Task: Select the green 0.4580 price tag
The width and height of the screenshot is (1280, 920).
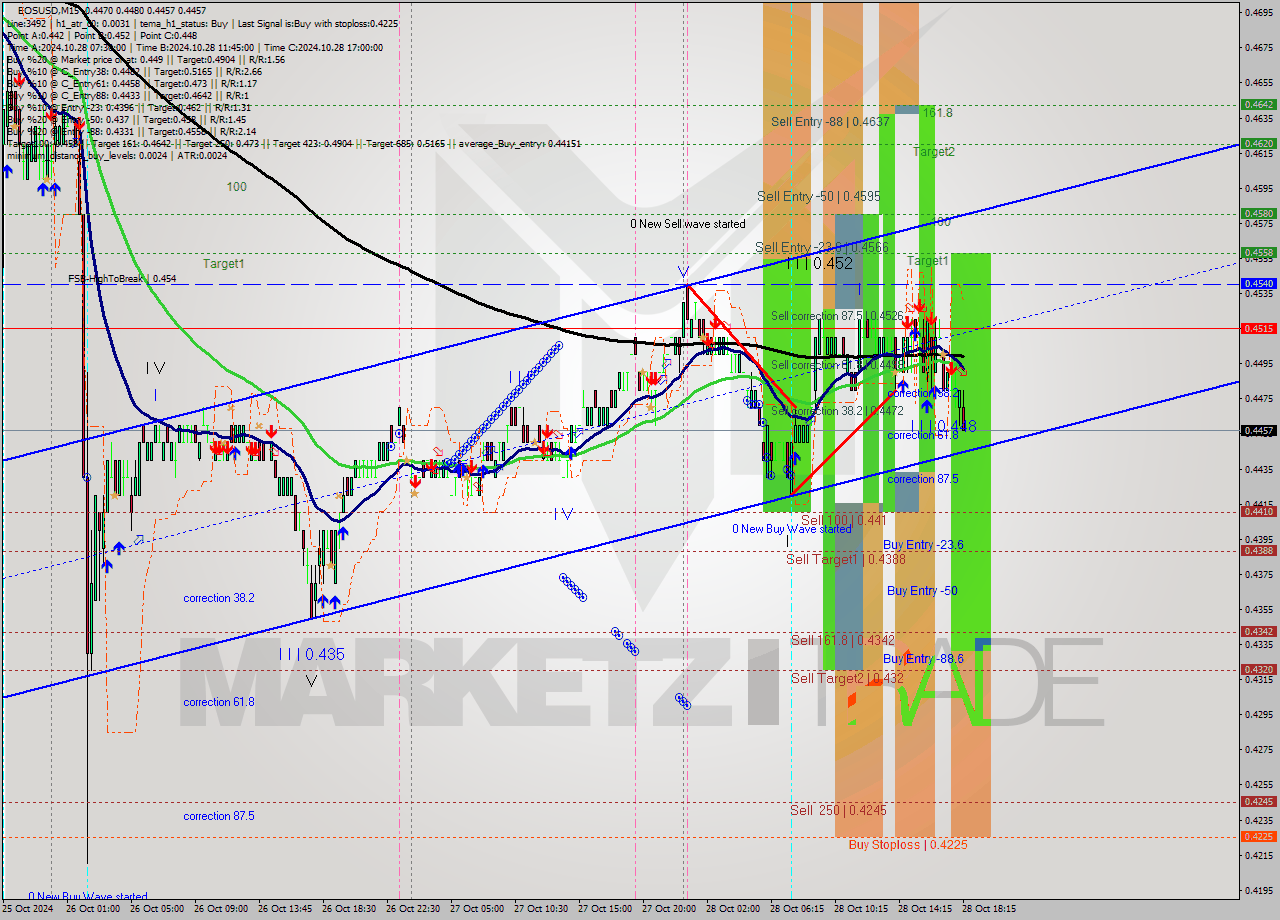Action: (1258, 213)
